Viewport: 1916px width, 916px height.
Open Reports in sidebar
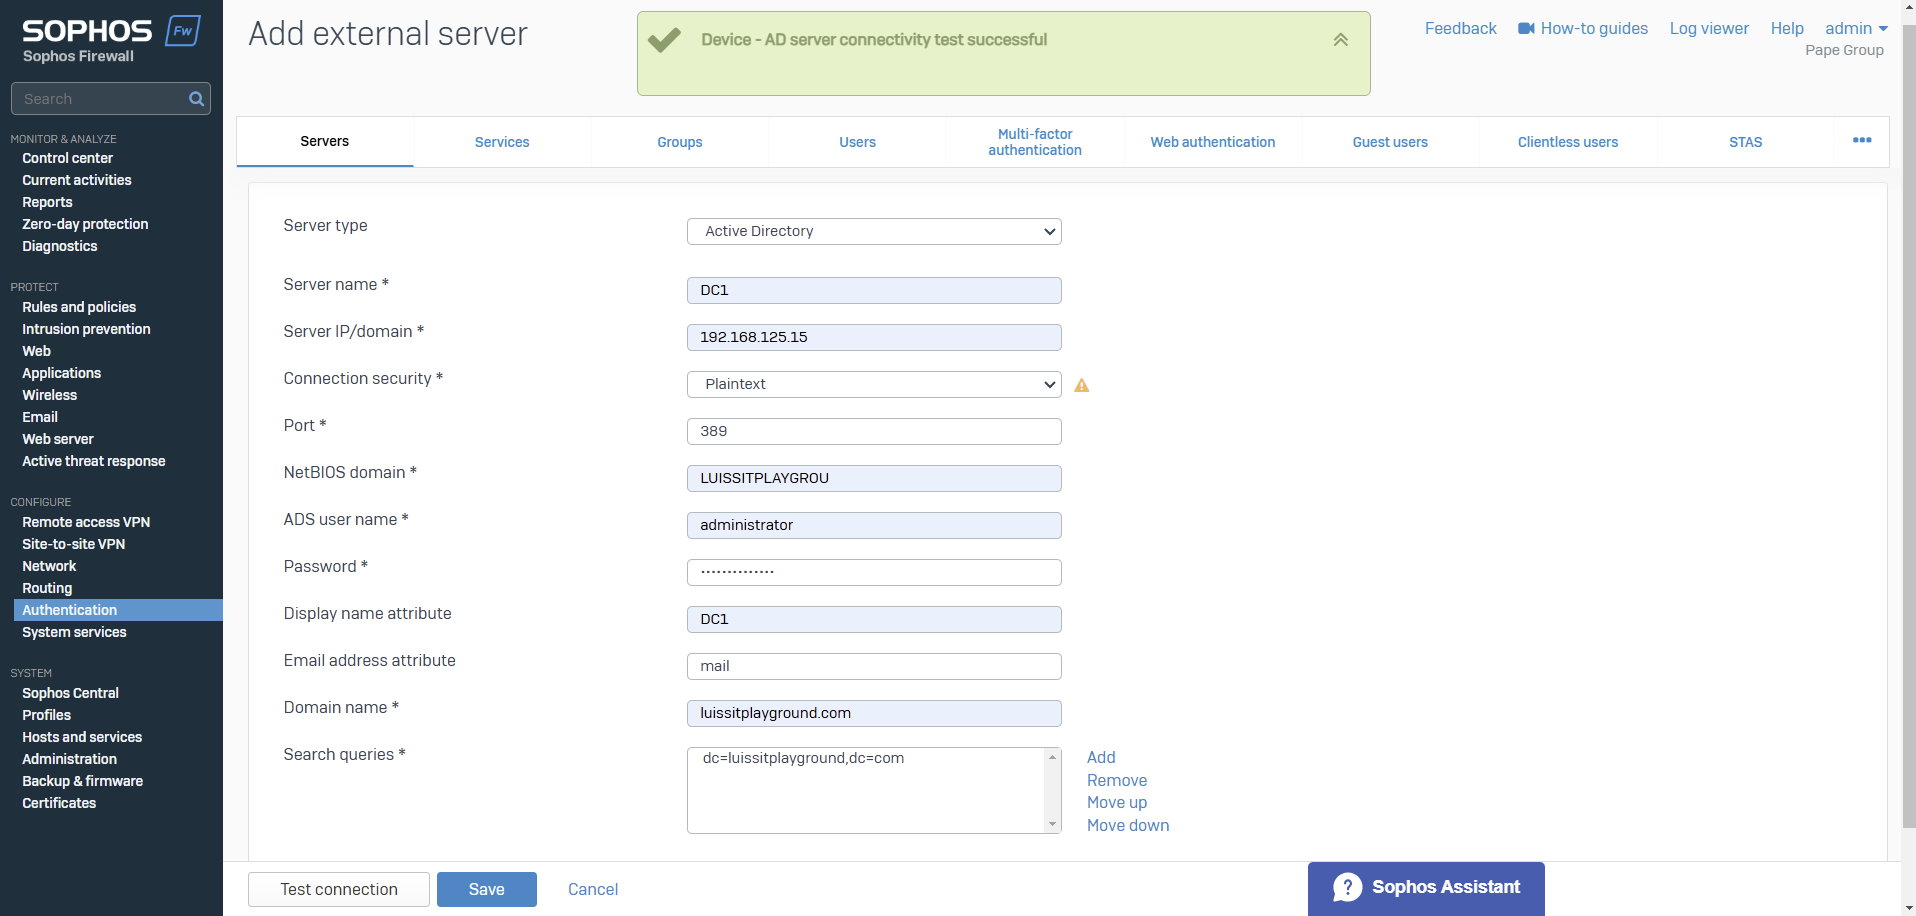[x=47, y=202]
